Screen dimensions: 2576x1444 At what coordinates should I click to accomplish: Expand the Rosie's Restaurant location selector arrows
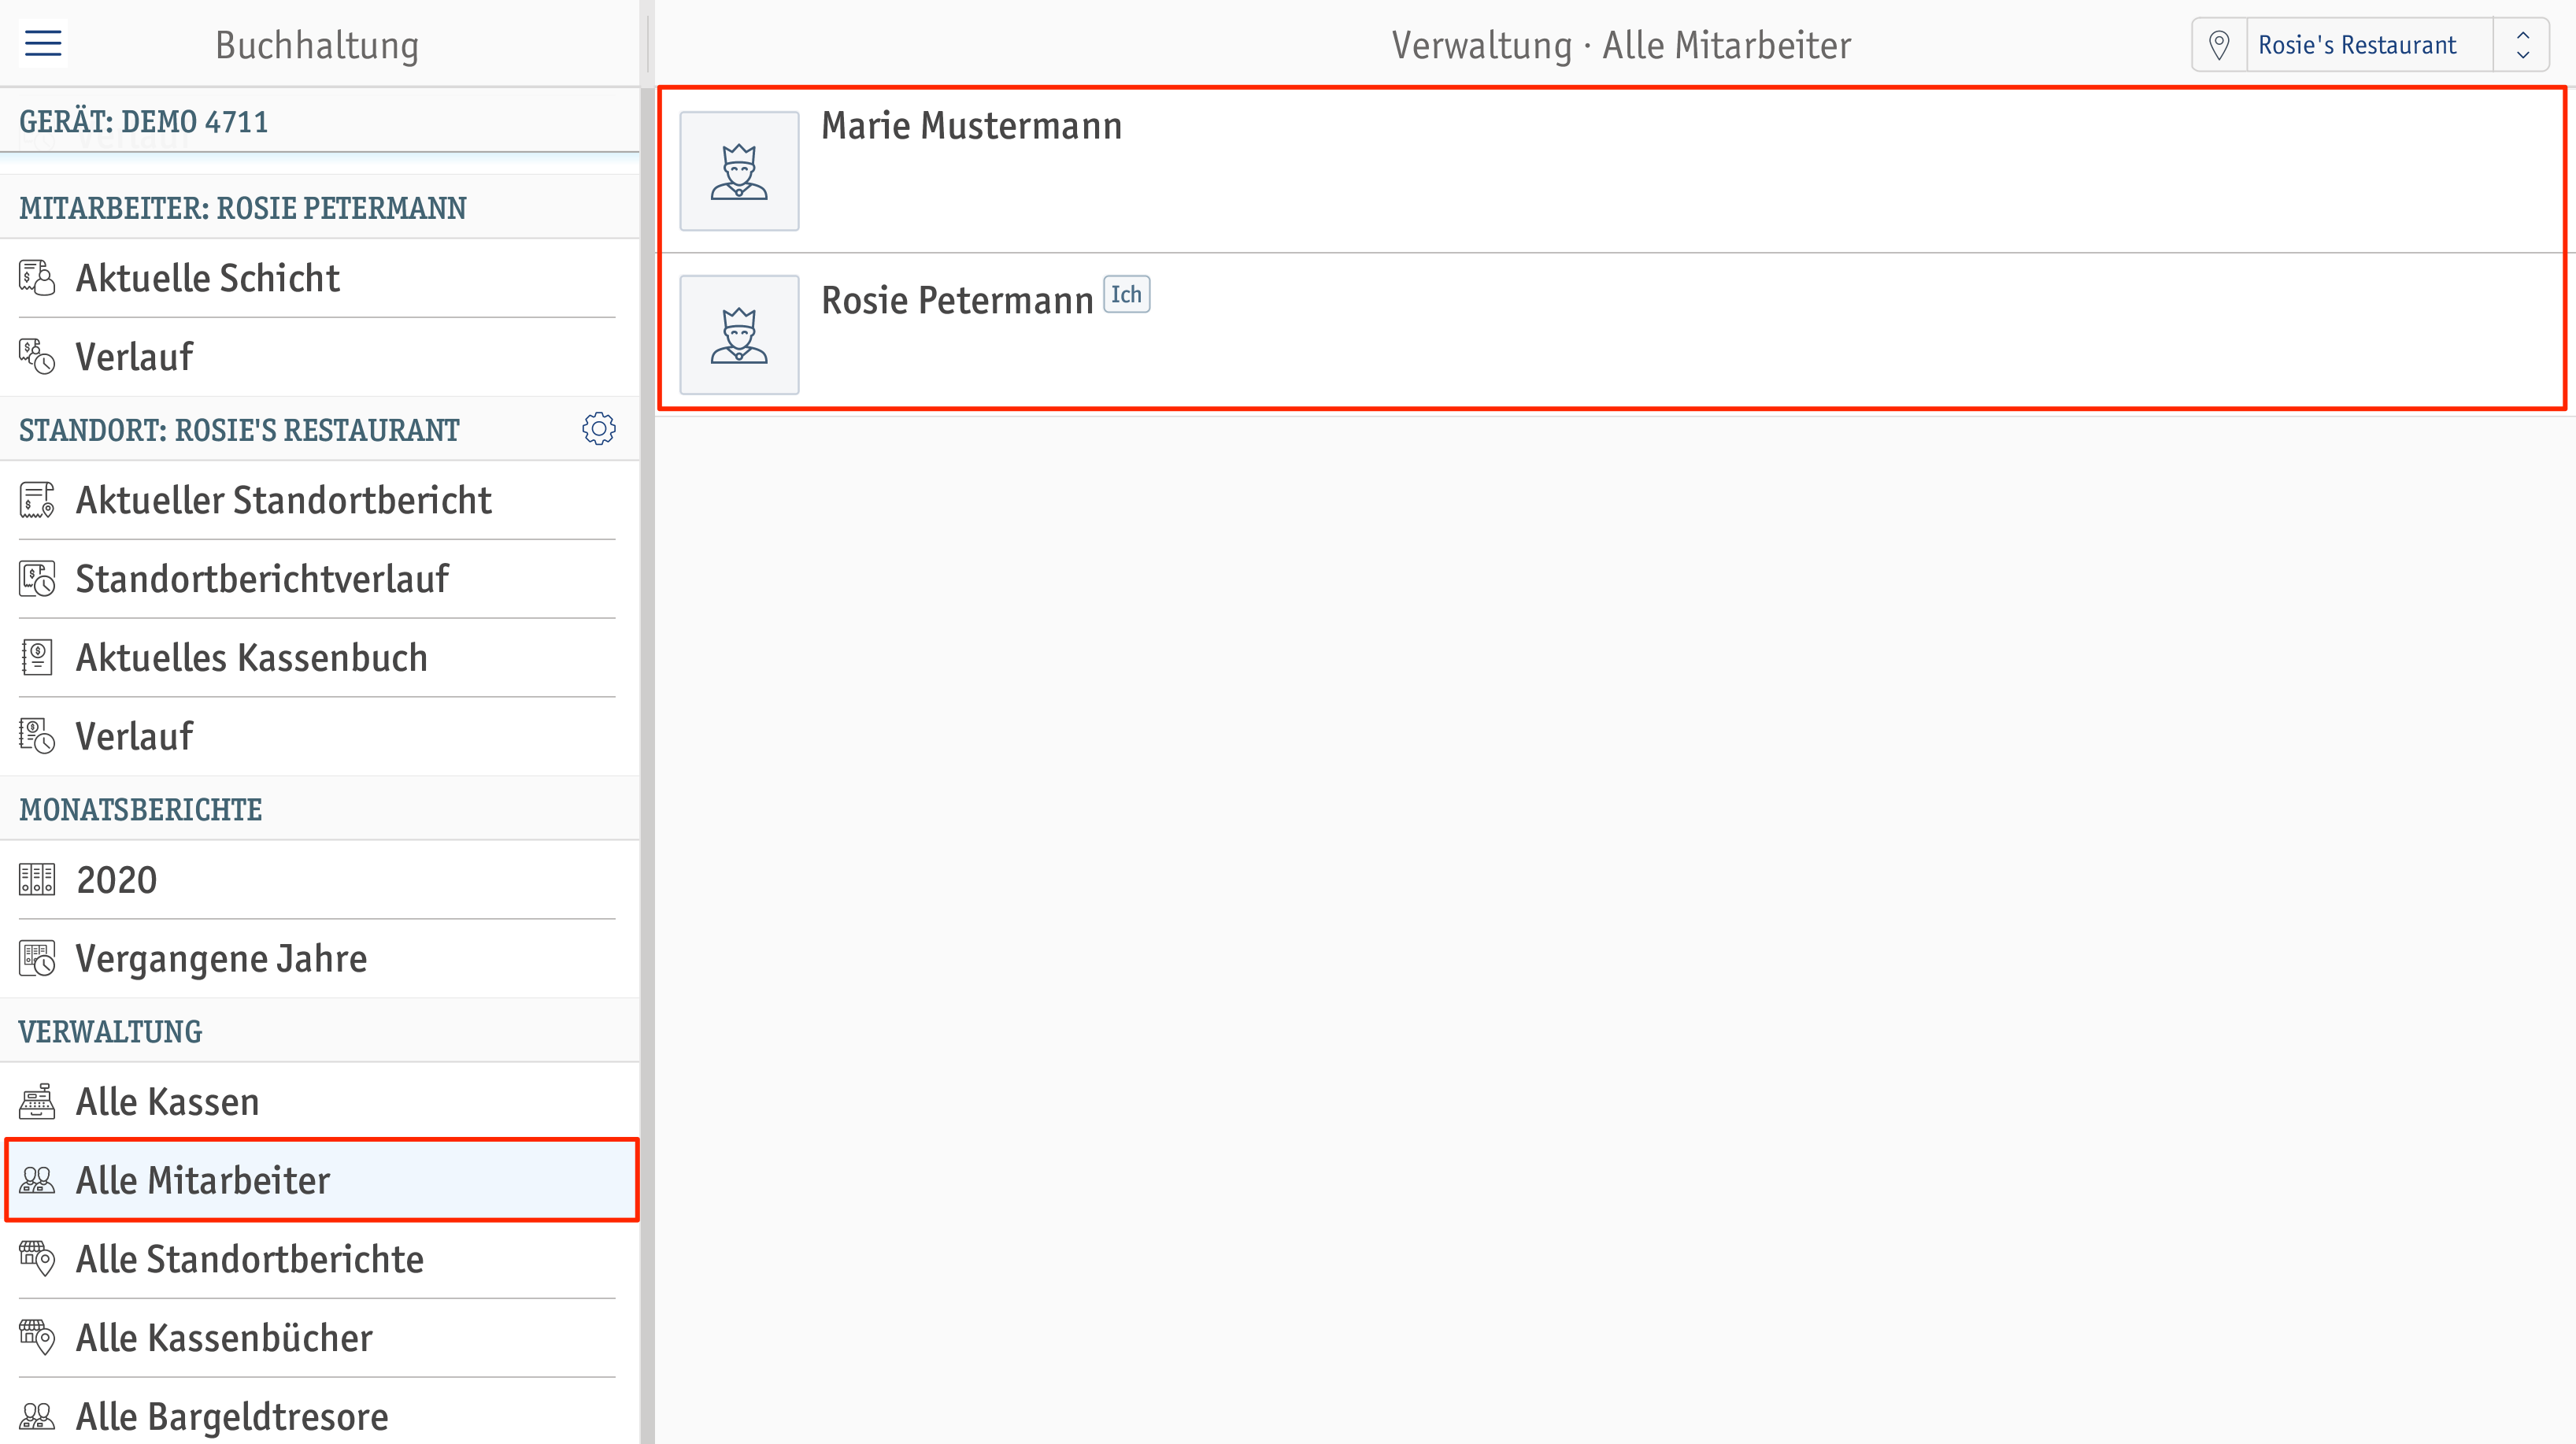pyautogui.click(x=2522, y=45)
